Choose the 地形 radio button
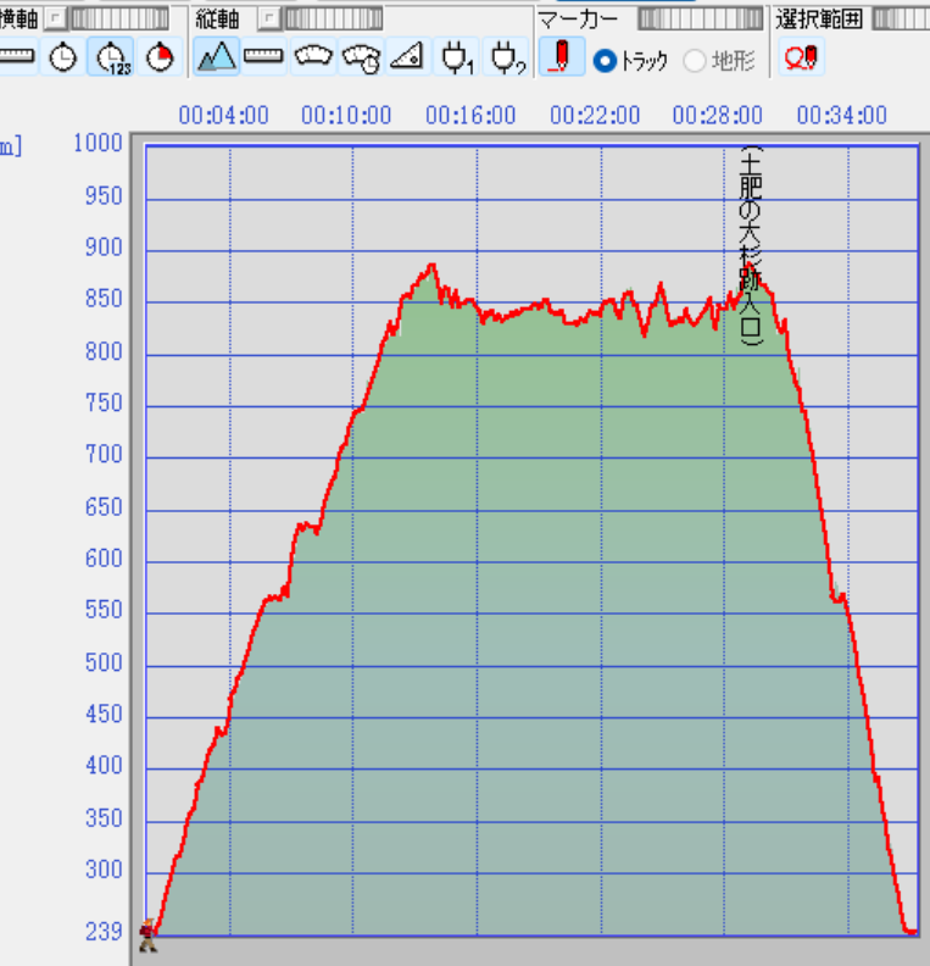Screen dimensions: 930x966 pos(695,60)
